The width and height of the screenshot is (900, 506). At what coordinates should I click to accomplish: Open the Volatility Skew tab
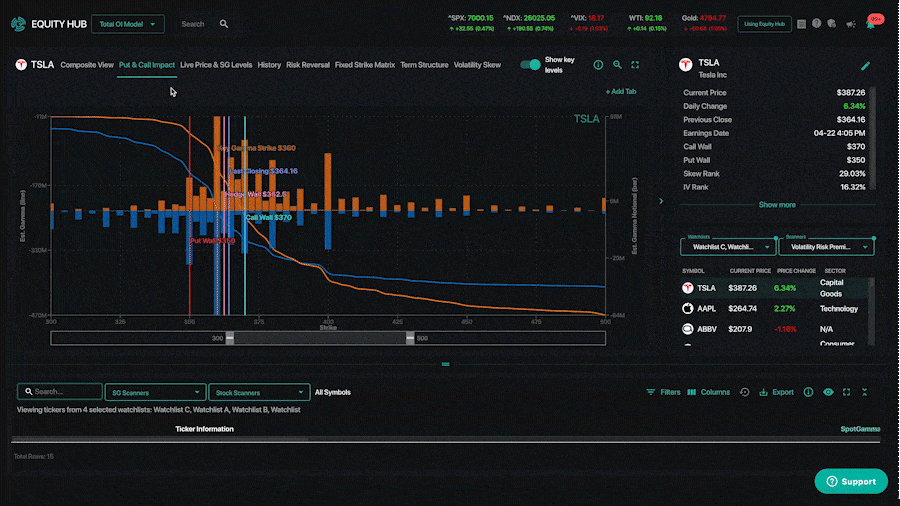point(477,65)
